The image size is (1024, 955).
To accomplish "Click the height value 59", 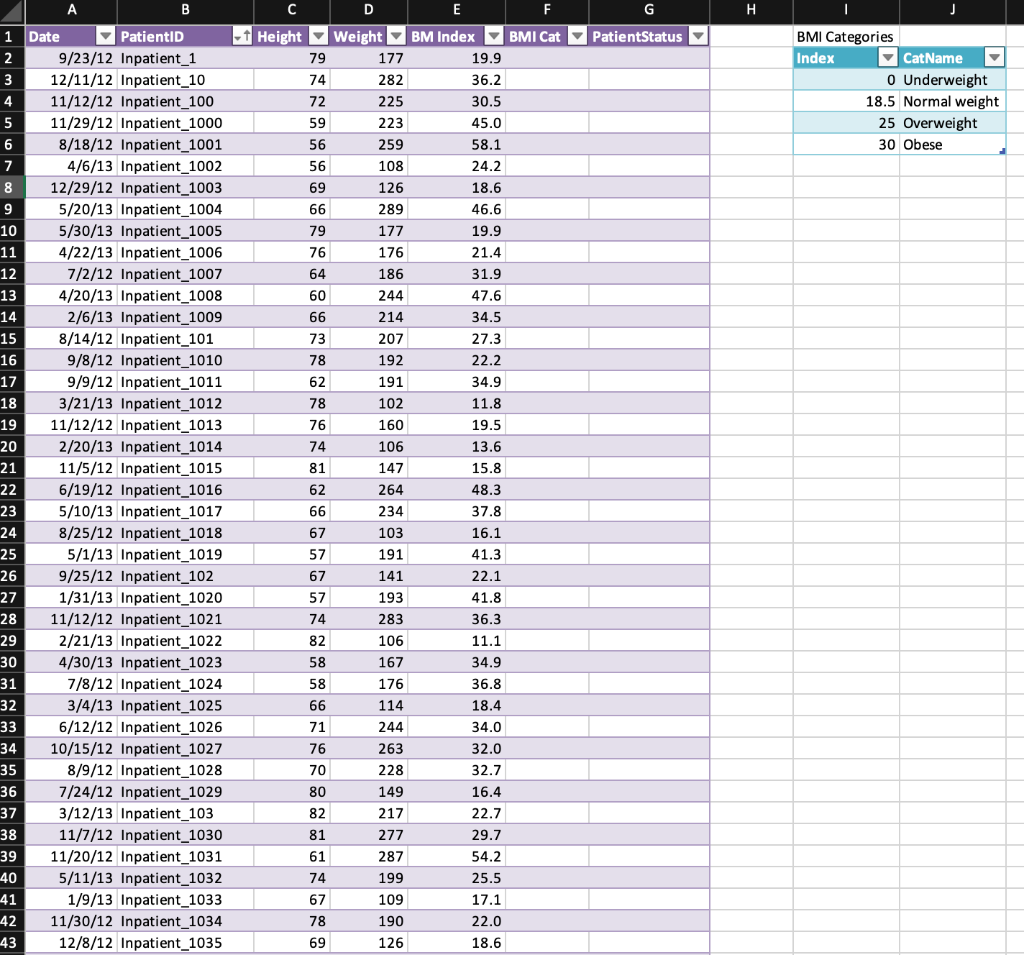I will click(292, 123).
